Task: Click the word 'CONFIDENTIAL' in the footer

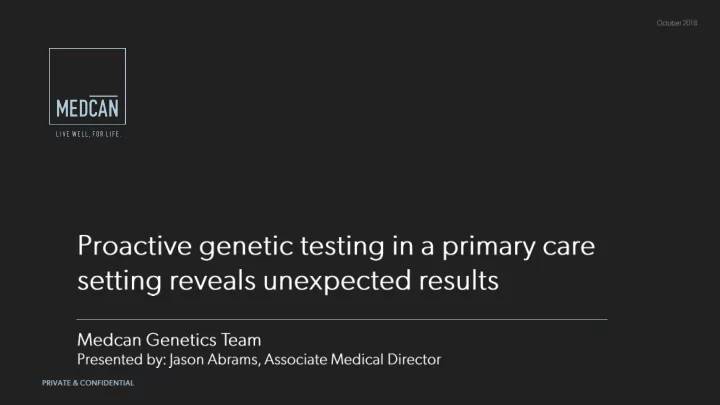Action: click(x=107, y=383)
